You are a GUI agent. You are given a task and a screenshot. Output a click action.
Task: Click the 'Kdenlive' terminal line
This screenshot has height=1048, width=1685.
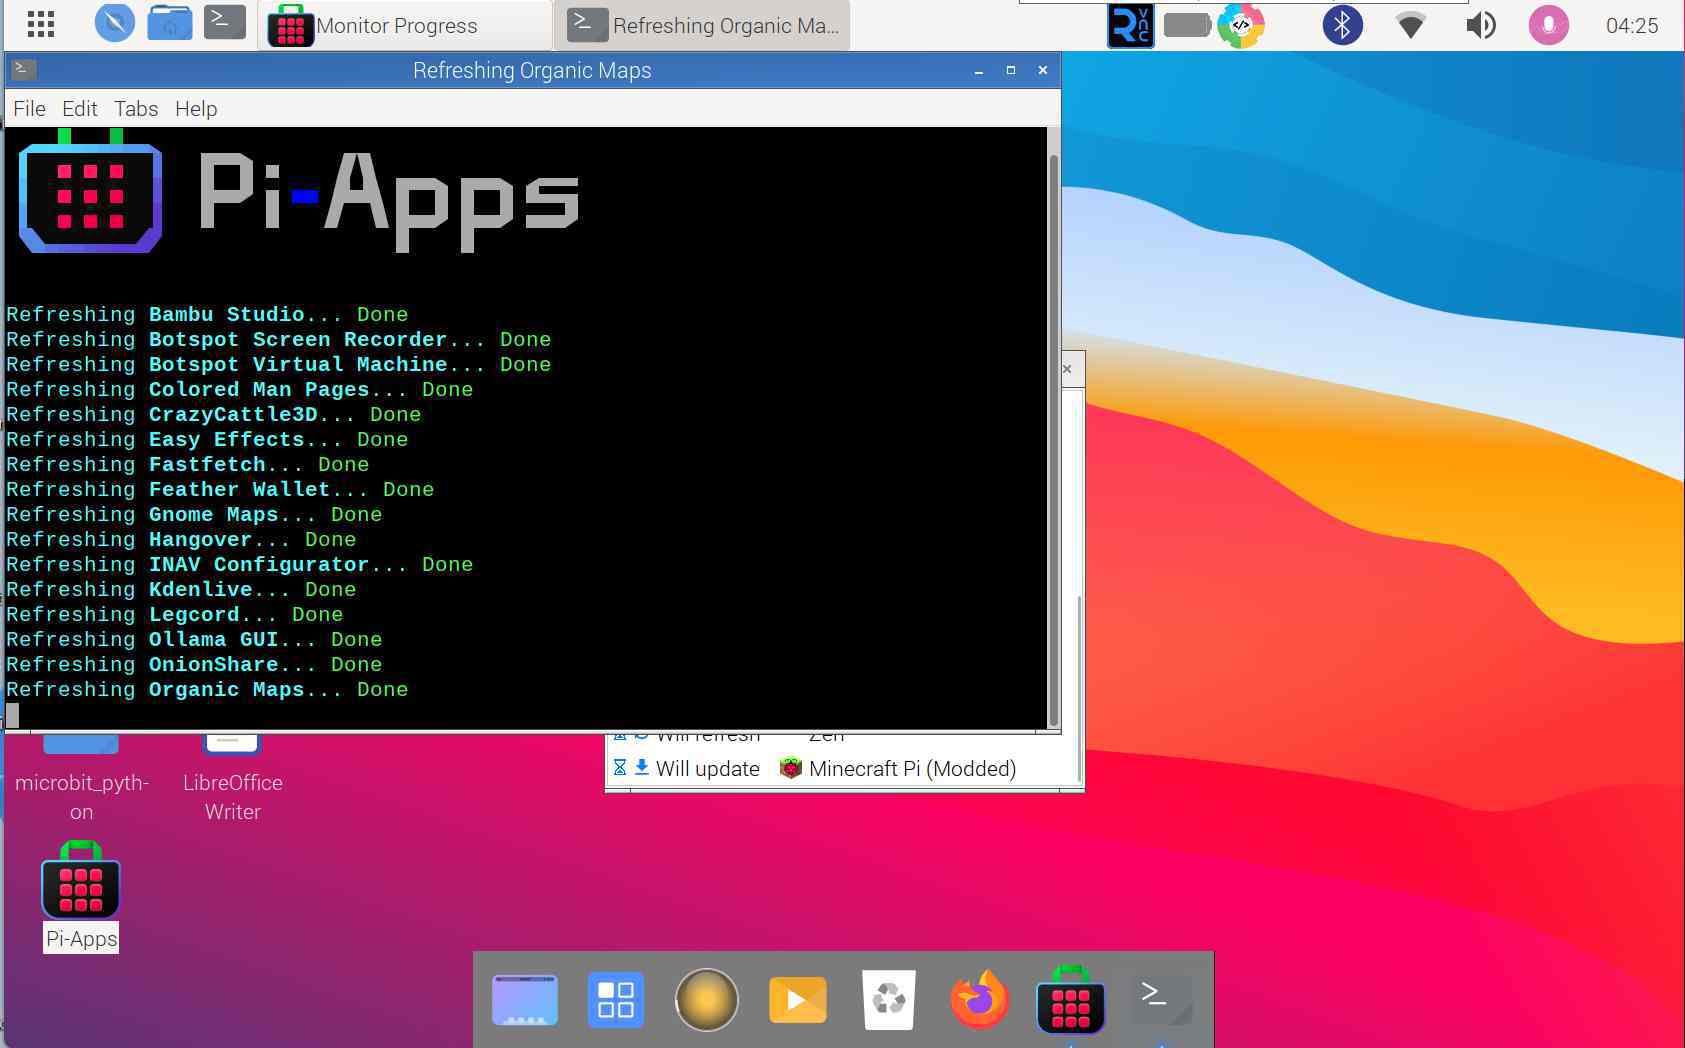[181, 589]
